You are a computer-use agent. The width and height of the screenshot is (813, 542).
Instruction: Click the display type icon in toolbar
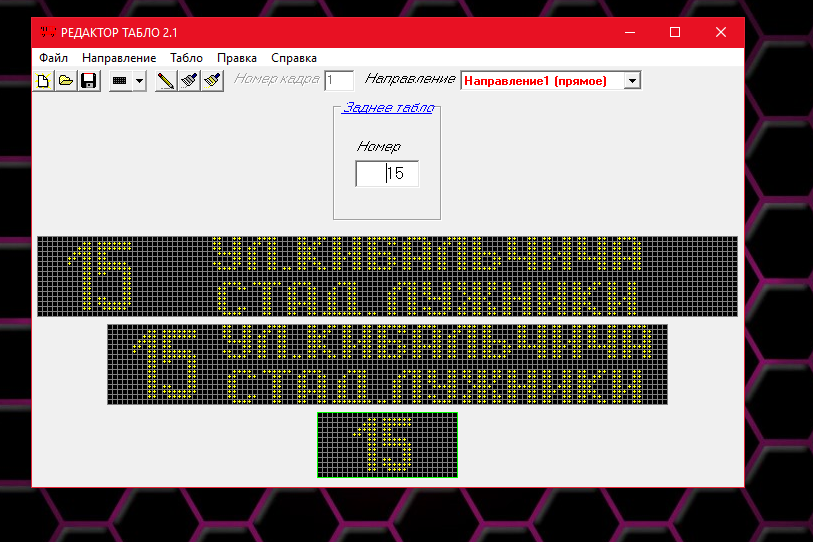[120, 81]
